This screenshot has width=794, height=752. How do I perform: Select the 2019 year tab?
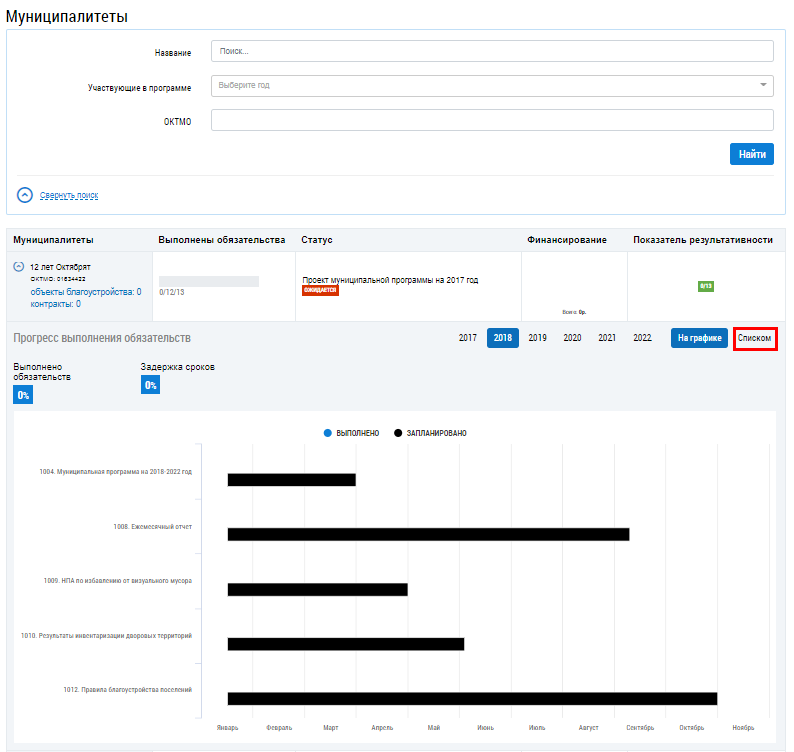(537, 338)
